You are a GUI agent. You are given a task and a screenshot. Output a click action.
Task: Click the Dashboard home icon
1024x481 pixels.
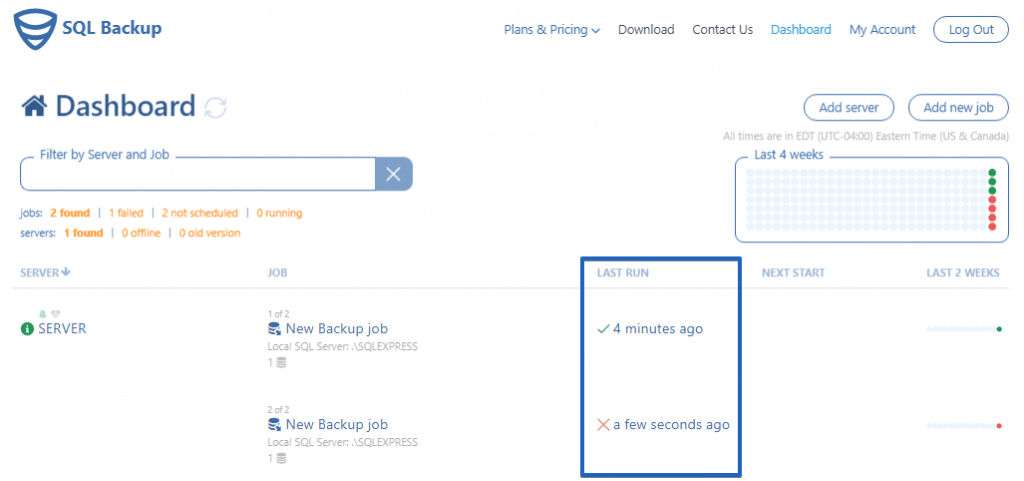[35, 106]
